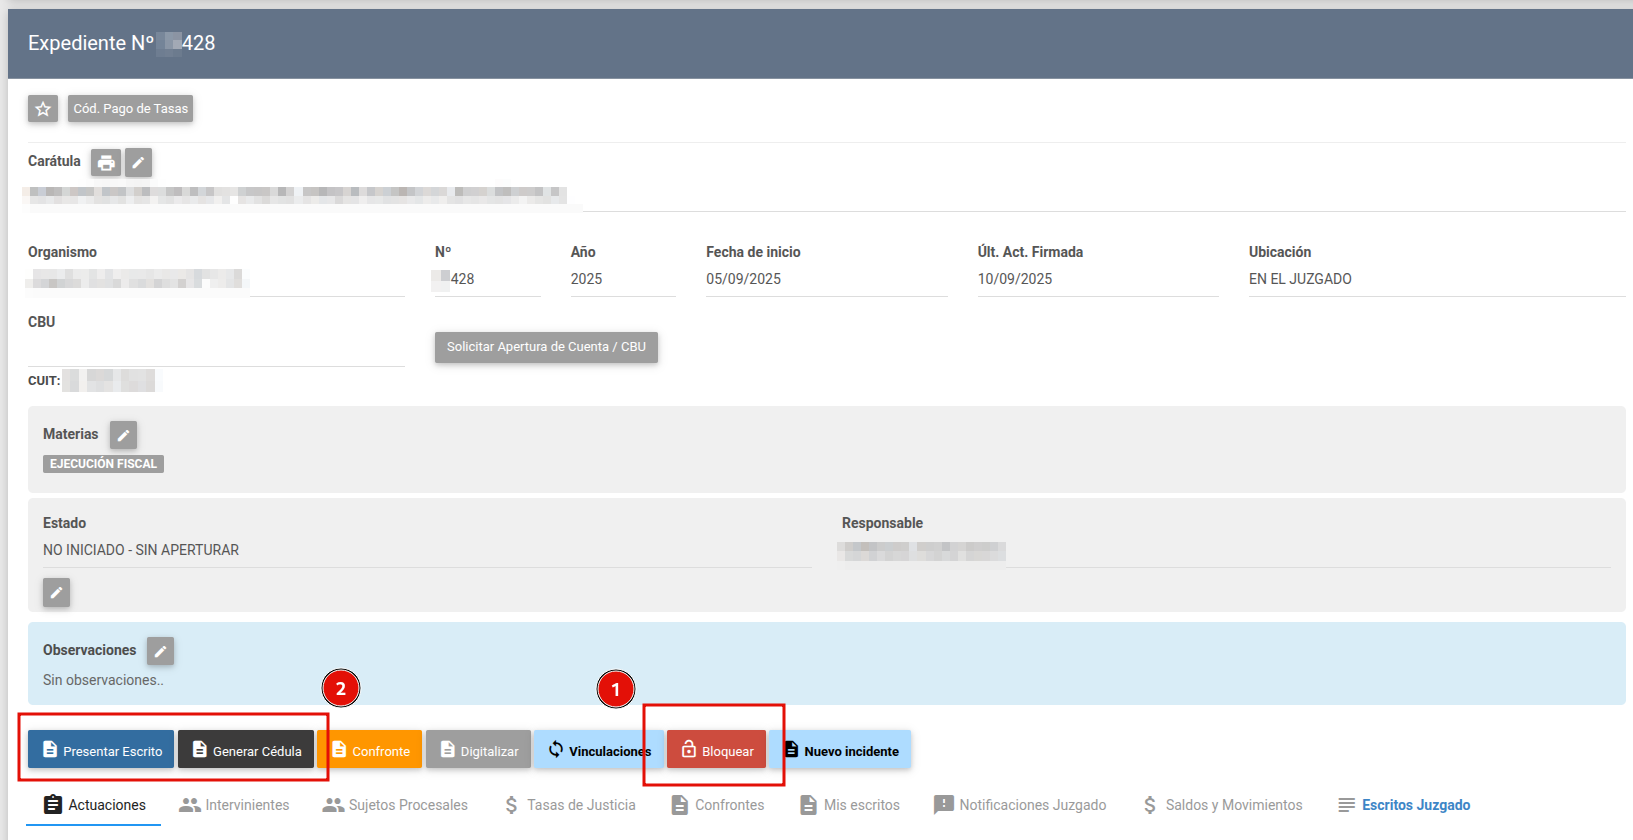Open the Confronte orange button
The width and height of the screenshot is (1633, 840).
point(370,750)
